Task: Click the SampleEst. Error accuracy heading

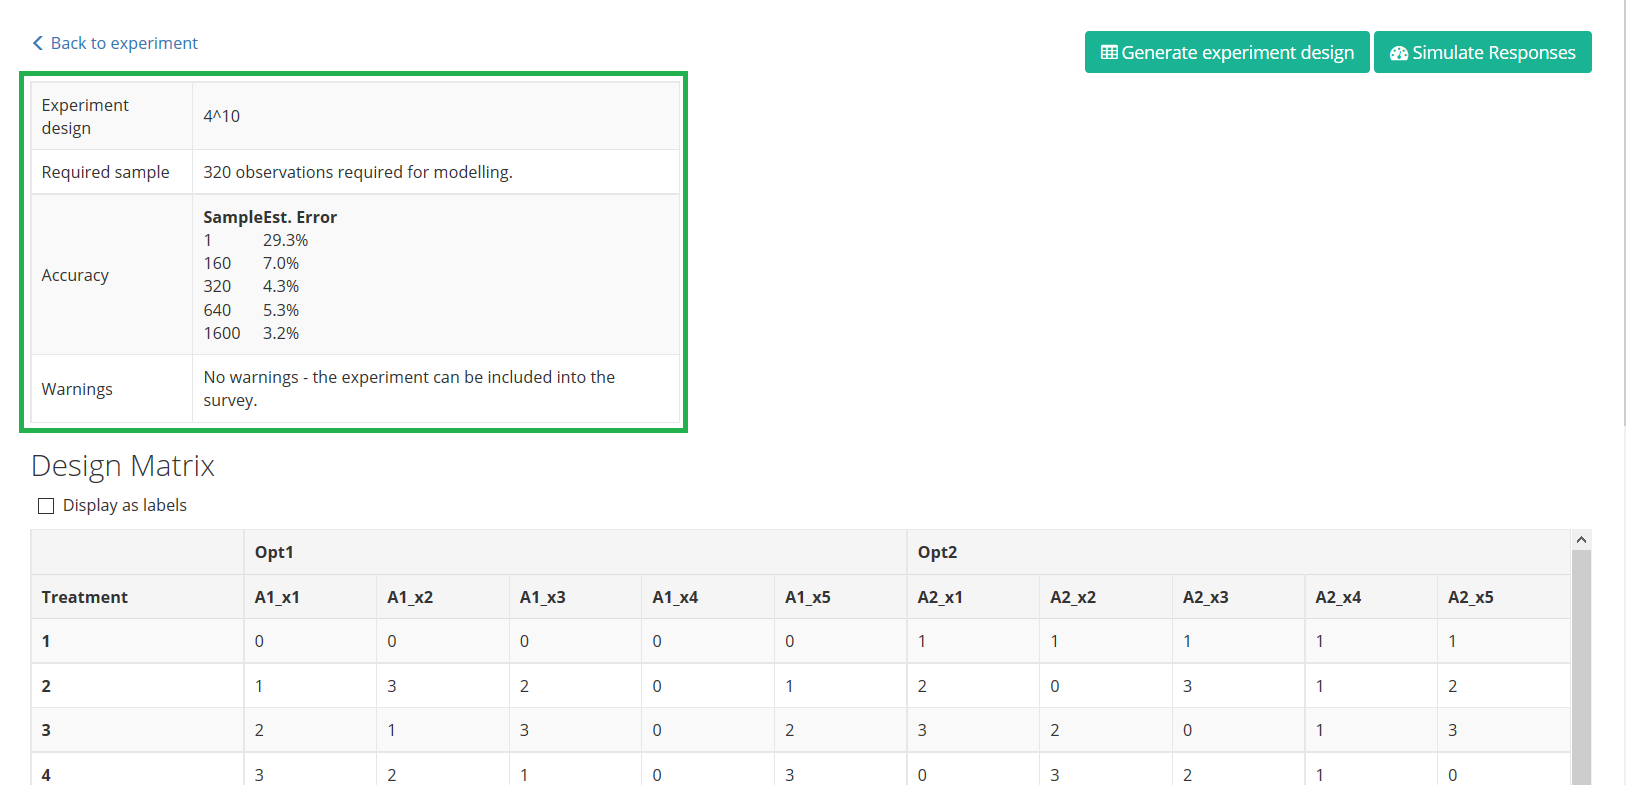Action: tap(270, 217)
